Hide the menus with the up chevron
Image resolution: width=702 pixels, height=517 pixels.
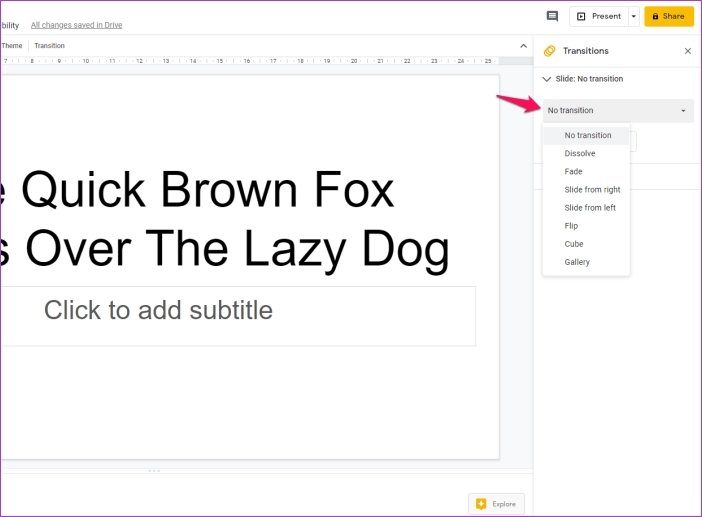[x=523, y=46]
